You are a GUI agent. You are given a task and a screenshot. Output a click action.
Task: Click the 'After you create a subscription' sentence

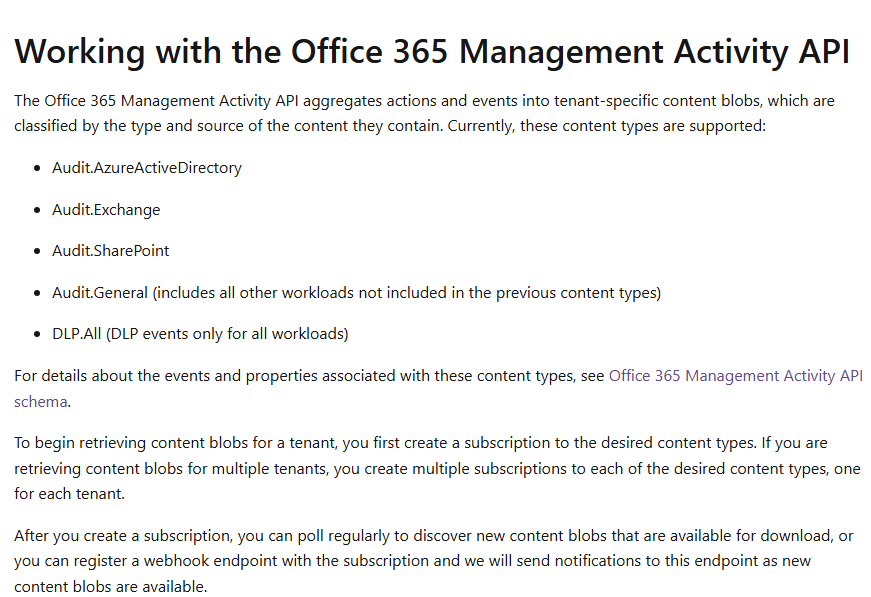433,561
